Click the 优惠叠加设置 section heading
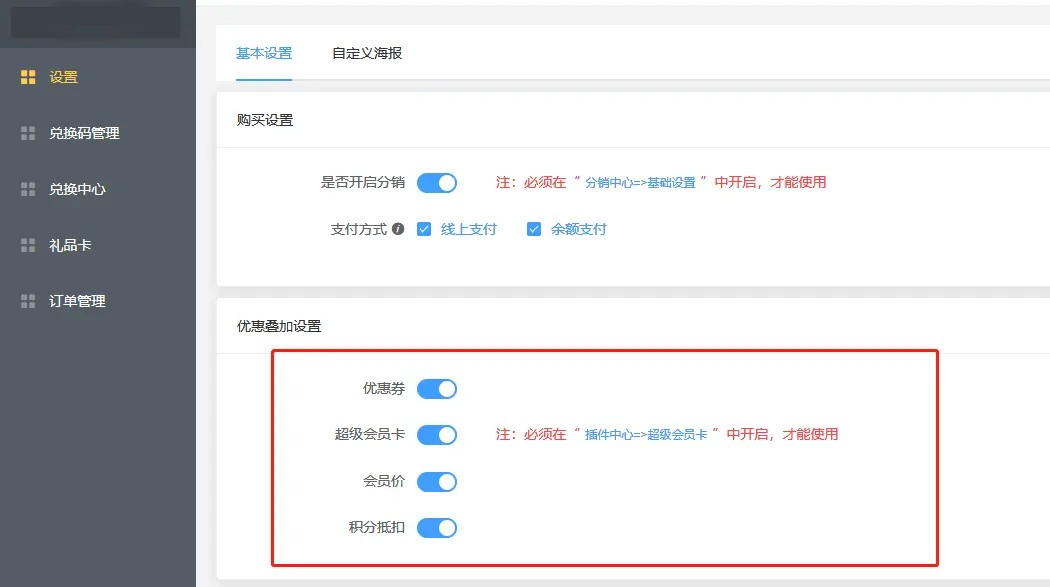Viewport: 1050px width, 587px height. (x=279, y=327)
